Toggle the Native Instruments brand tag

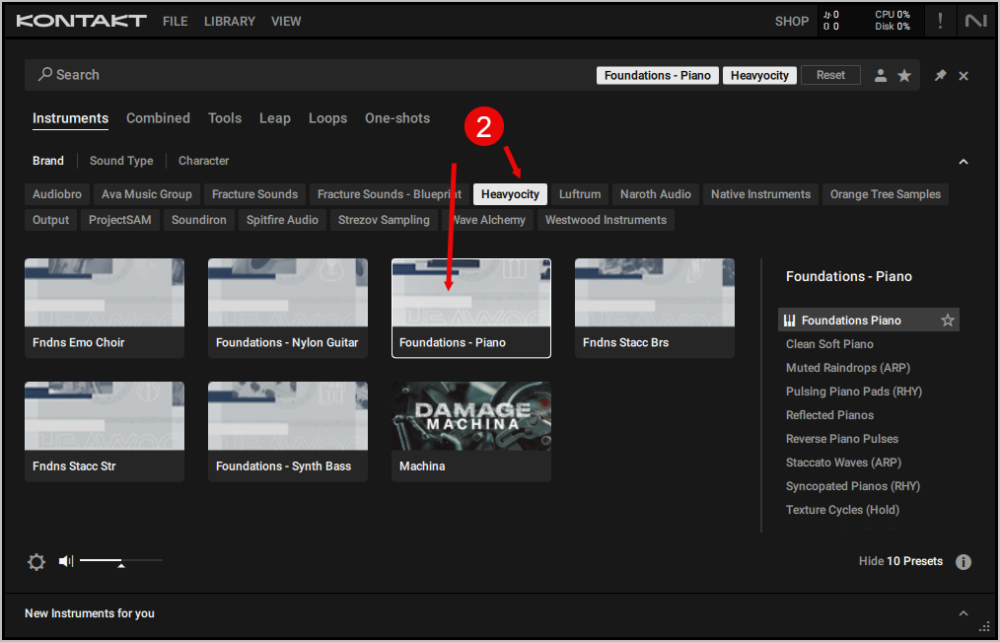761,194
